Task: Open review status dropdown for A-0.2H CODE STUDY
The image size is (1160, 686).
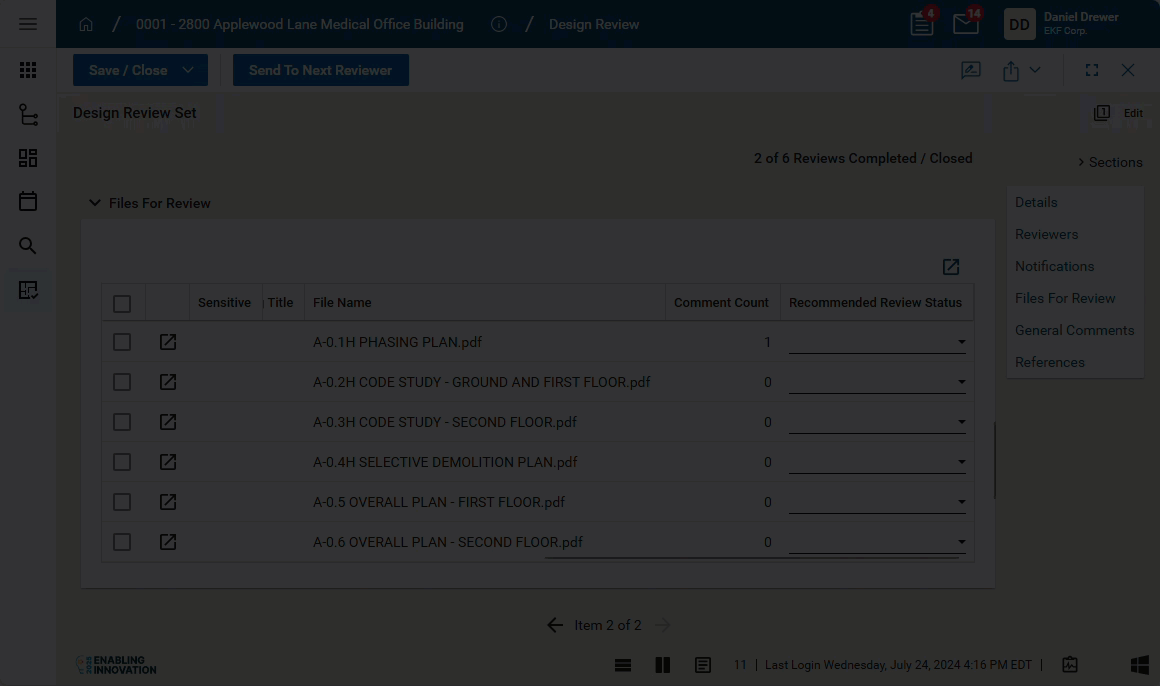Action: (961, 382)
